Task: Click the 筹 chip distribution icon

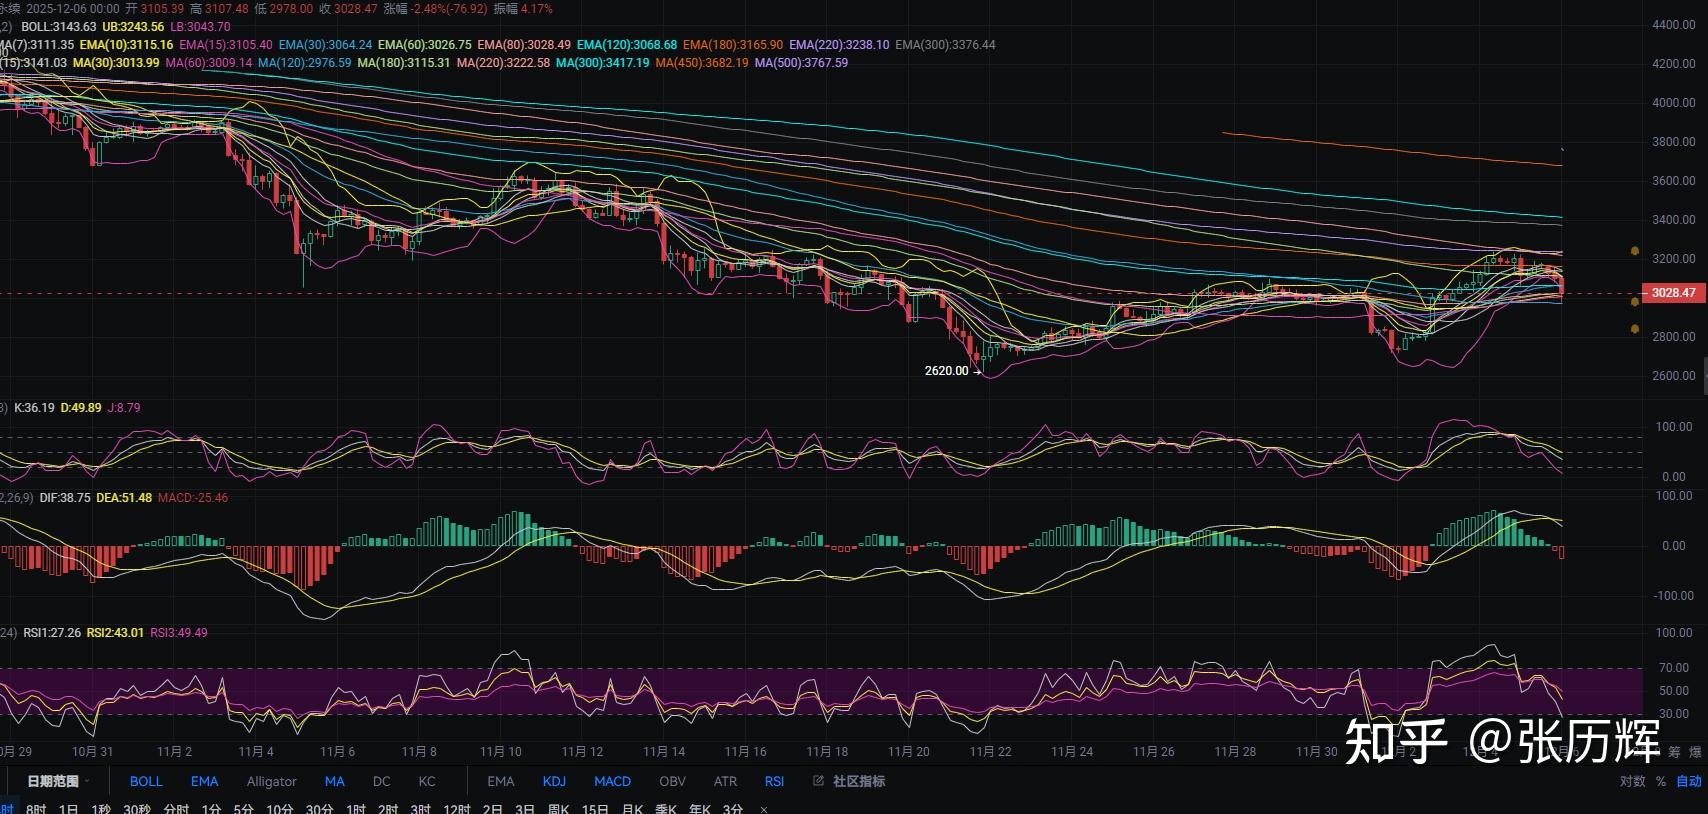Action: tap(1674, 752)
